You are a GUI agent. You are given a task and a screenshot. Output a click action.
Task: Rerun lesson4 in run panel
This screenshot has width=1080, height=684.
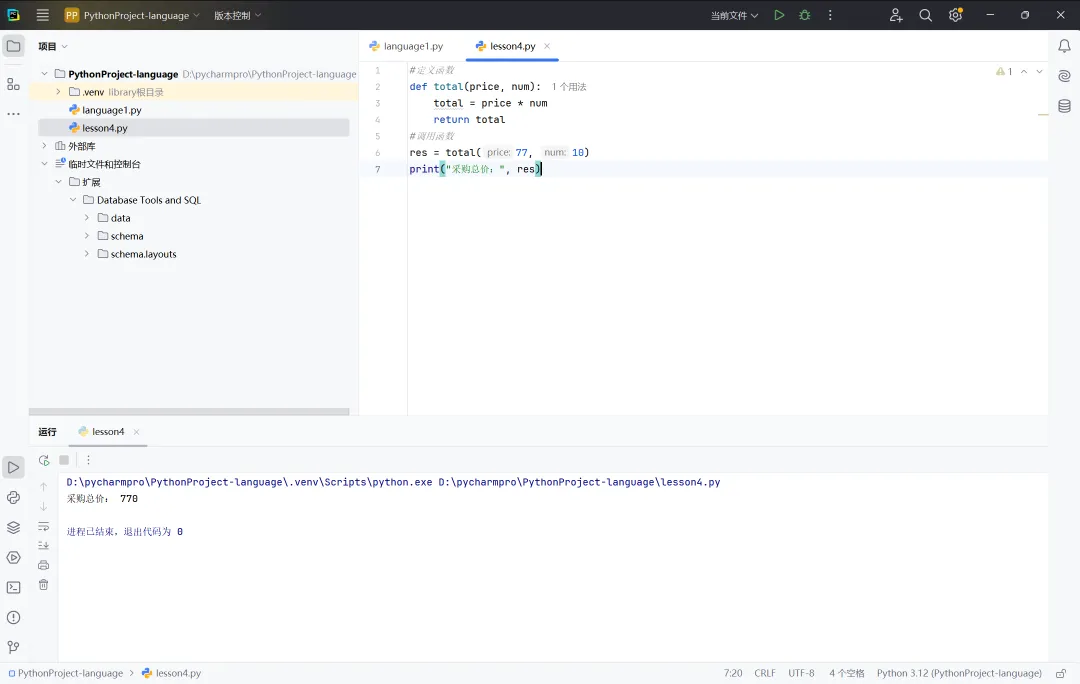(44, 460)
